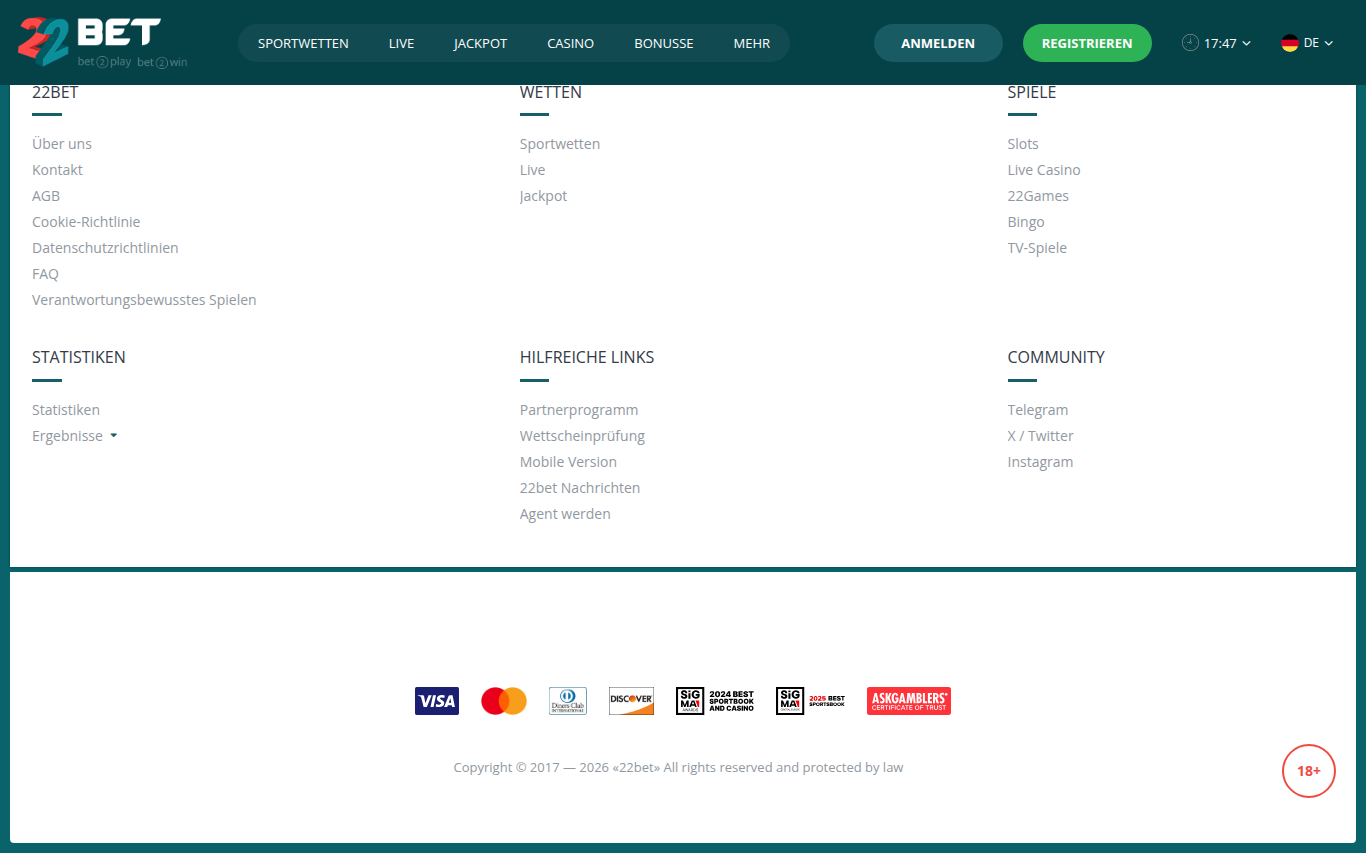
Task: Click the WETTEN section heading
Action: (551, 93)
